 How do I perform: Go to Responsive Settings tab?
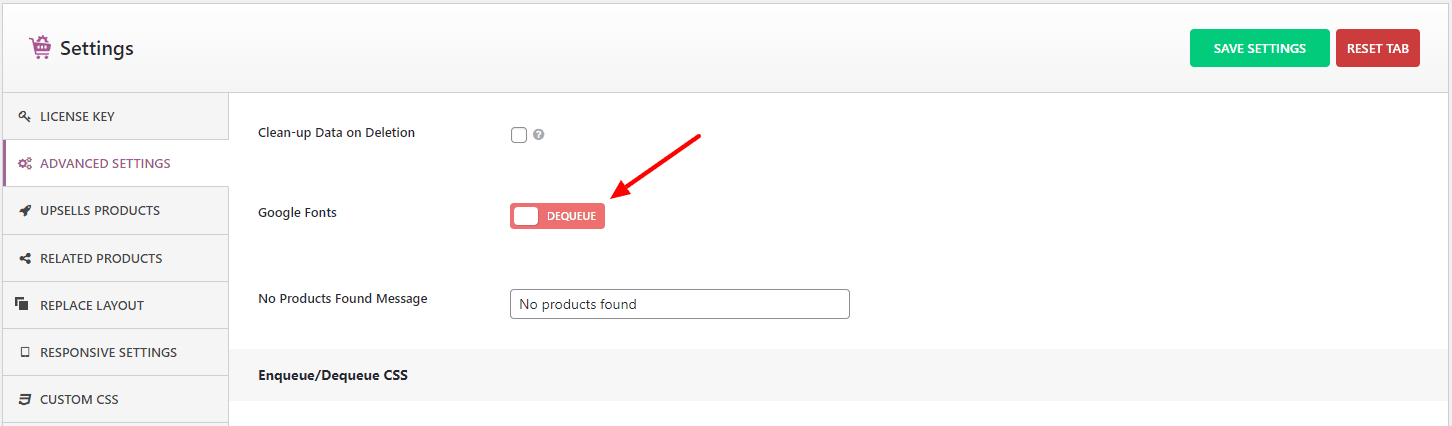[x=108, y=352]
